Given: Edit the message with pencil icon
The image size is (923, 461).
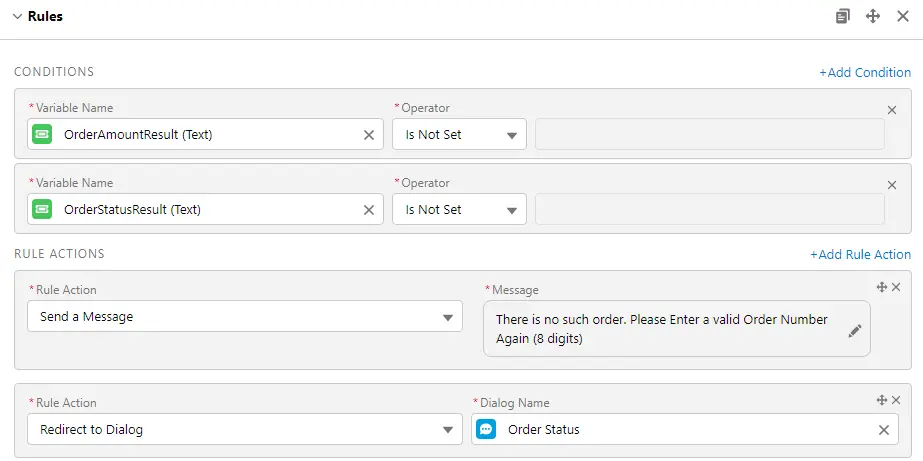Looking at the screenshot, I should pos(854,331).
